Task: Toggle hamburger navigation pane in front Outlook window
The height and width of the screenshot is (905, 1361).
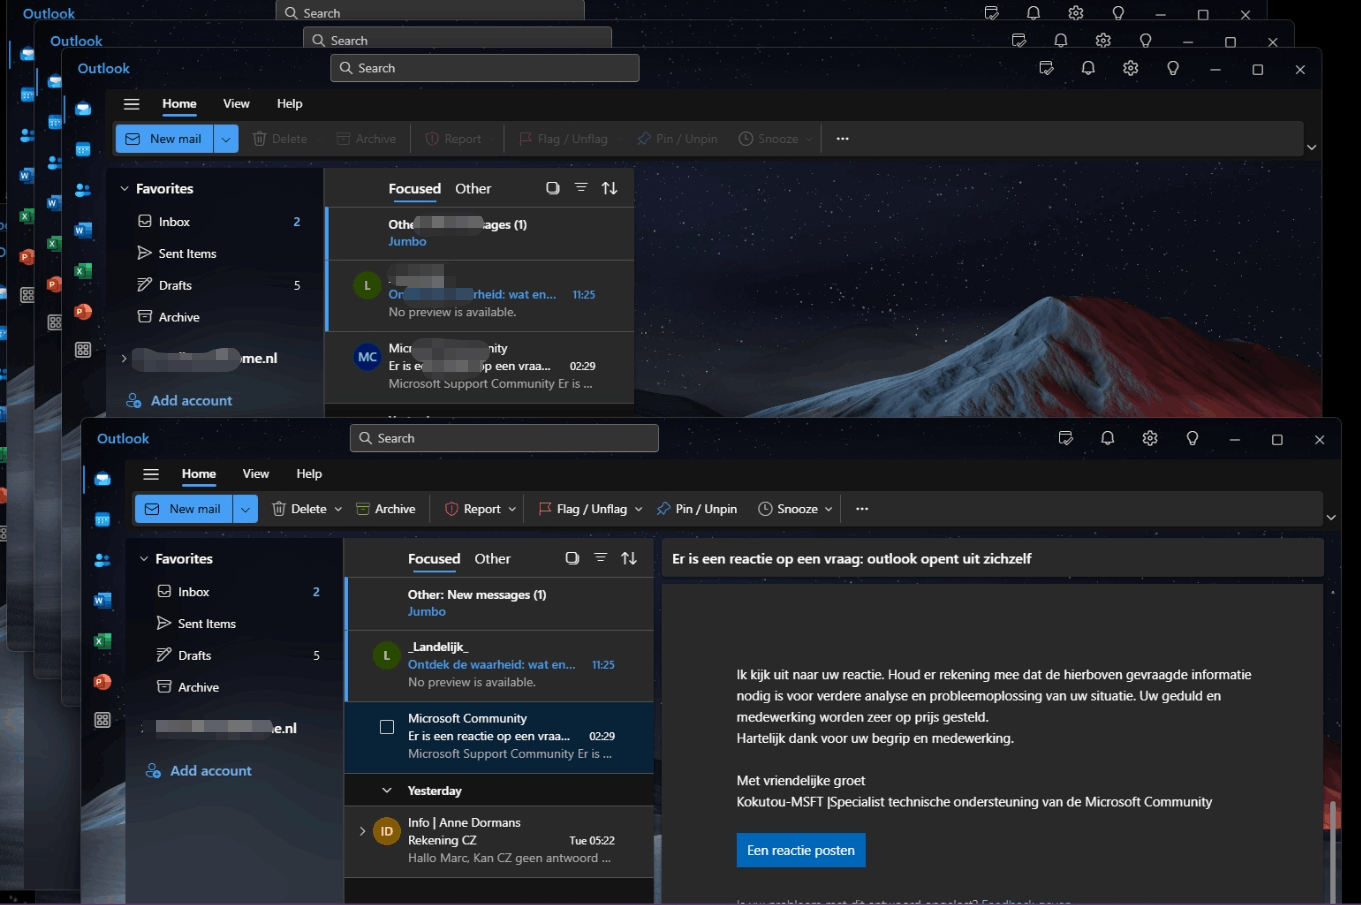Action: [151, 474]
